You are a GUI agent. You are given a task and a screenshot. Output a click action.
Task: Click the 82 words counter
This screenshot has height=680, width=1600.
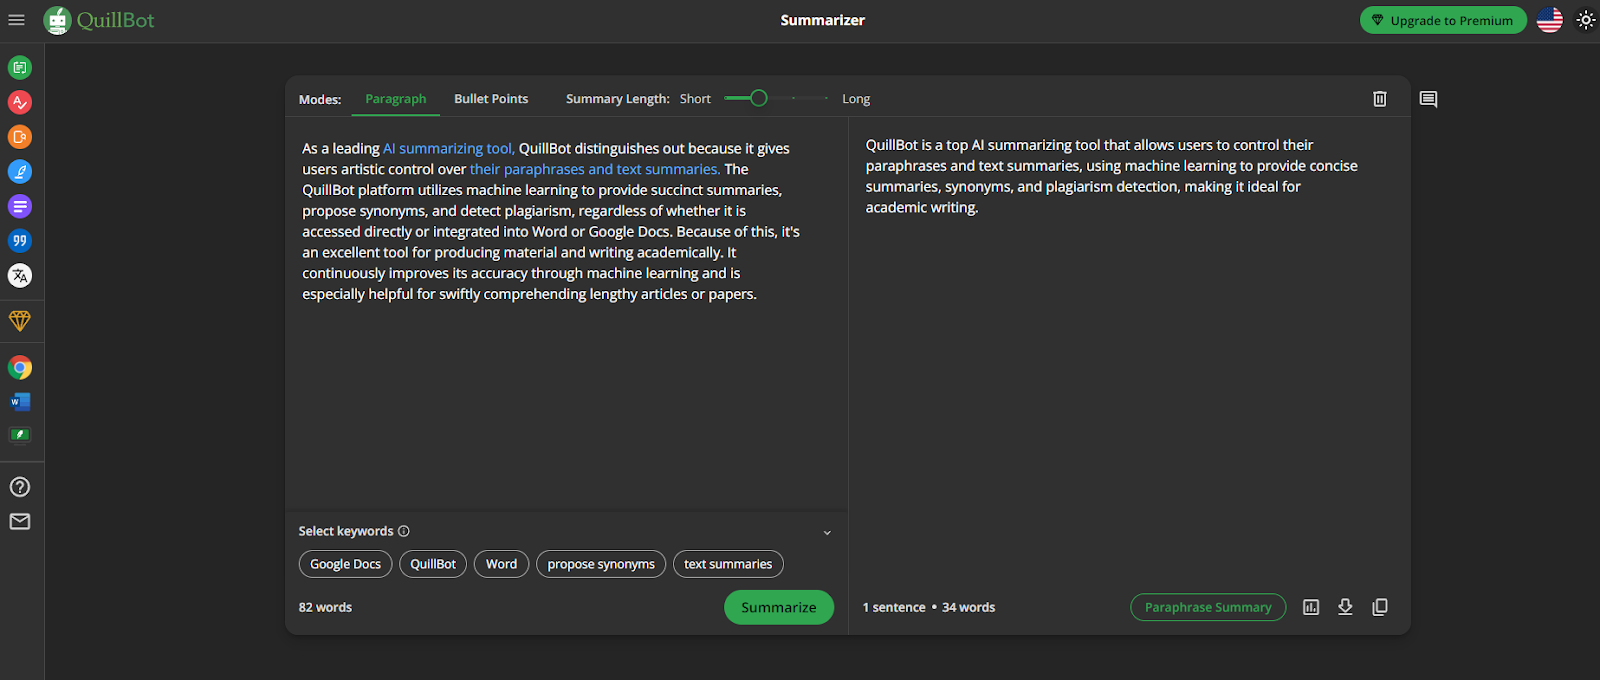pyautogui.click(x=325, y=607)
